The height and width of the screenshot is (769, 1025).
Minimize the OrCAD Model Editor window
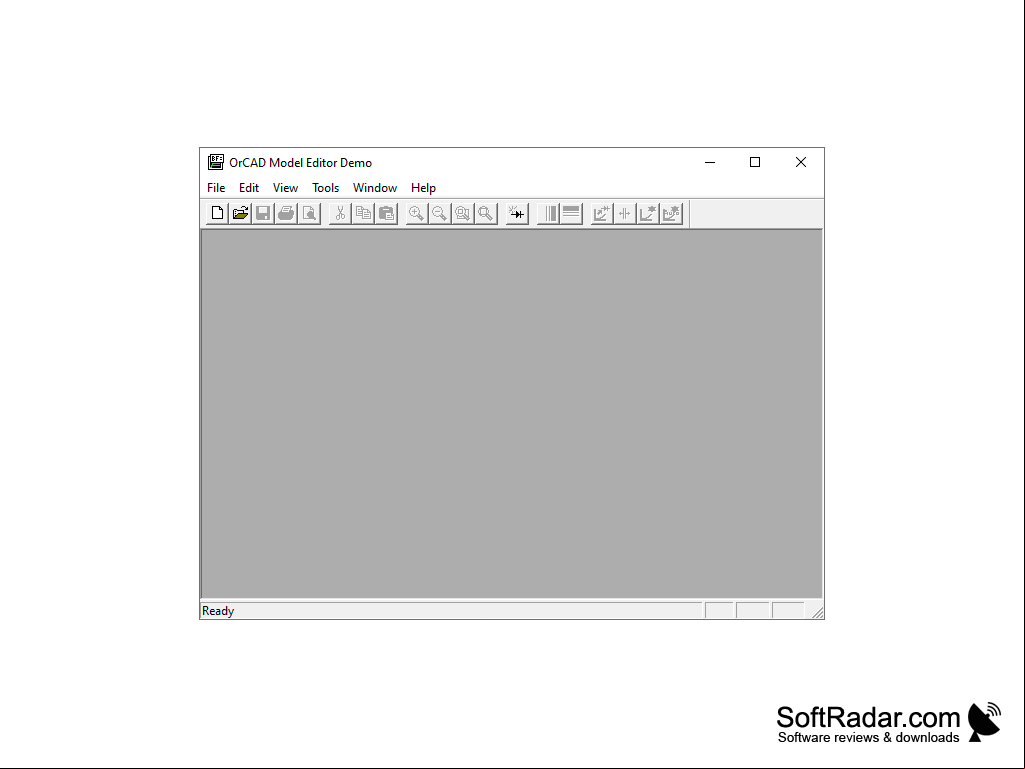[x=710, y=162]
